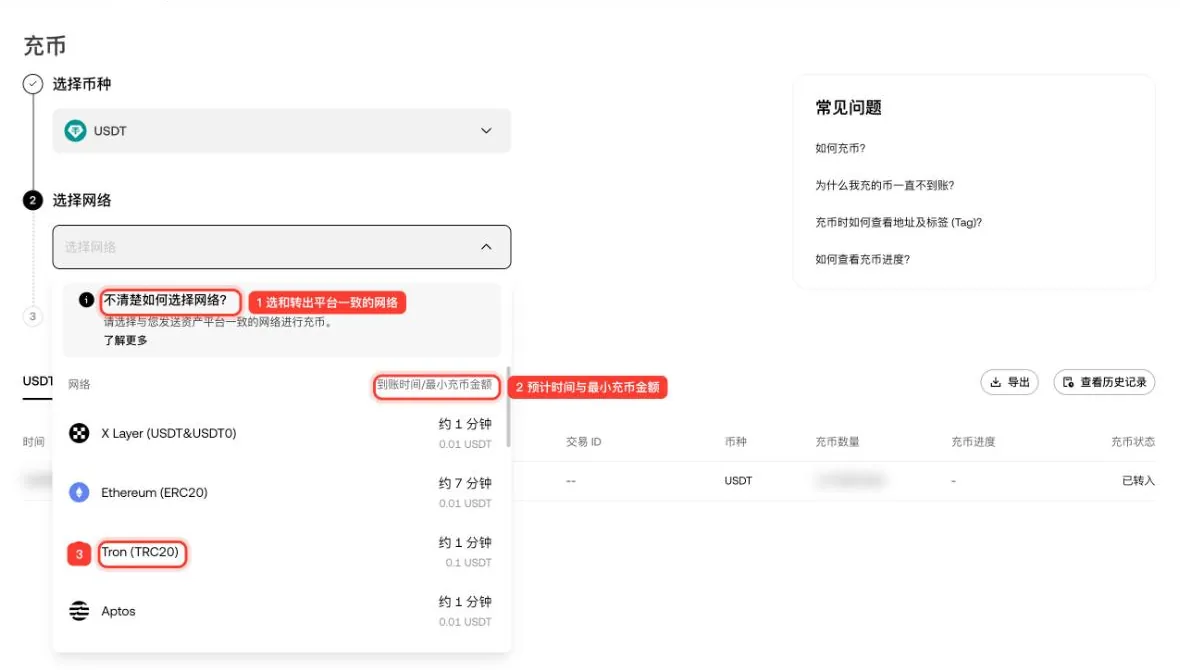Switch to the USDT records tab
Viewport: 1180px width, 670px height.
coord(38,381)
